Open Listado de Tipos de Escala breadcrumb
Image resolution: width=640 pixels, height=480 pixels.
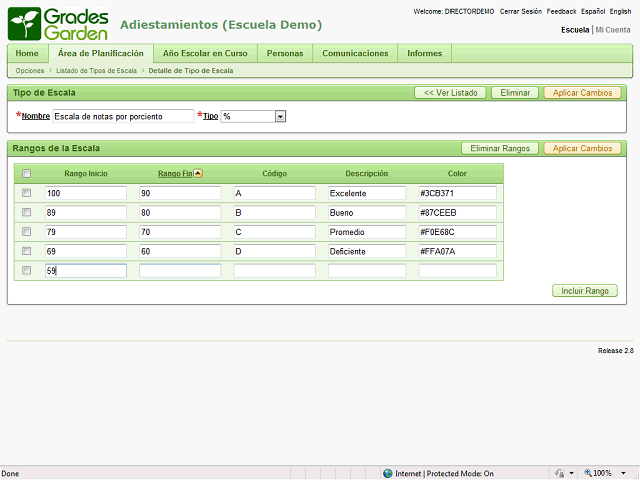(x=97, y=71)
